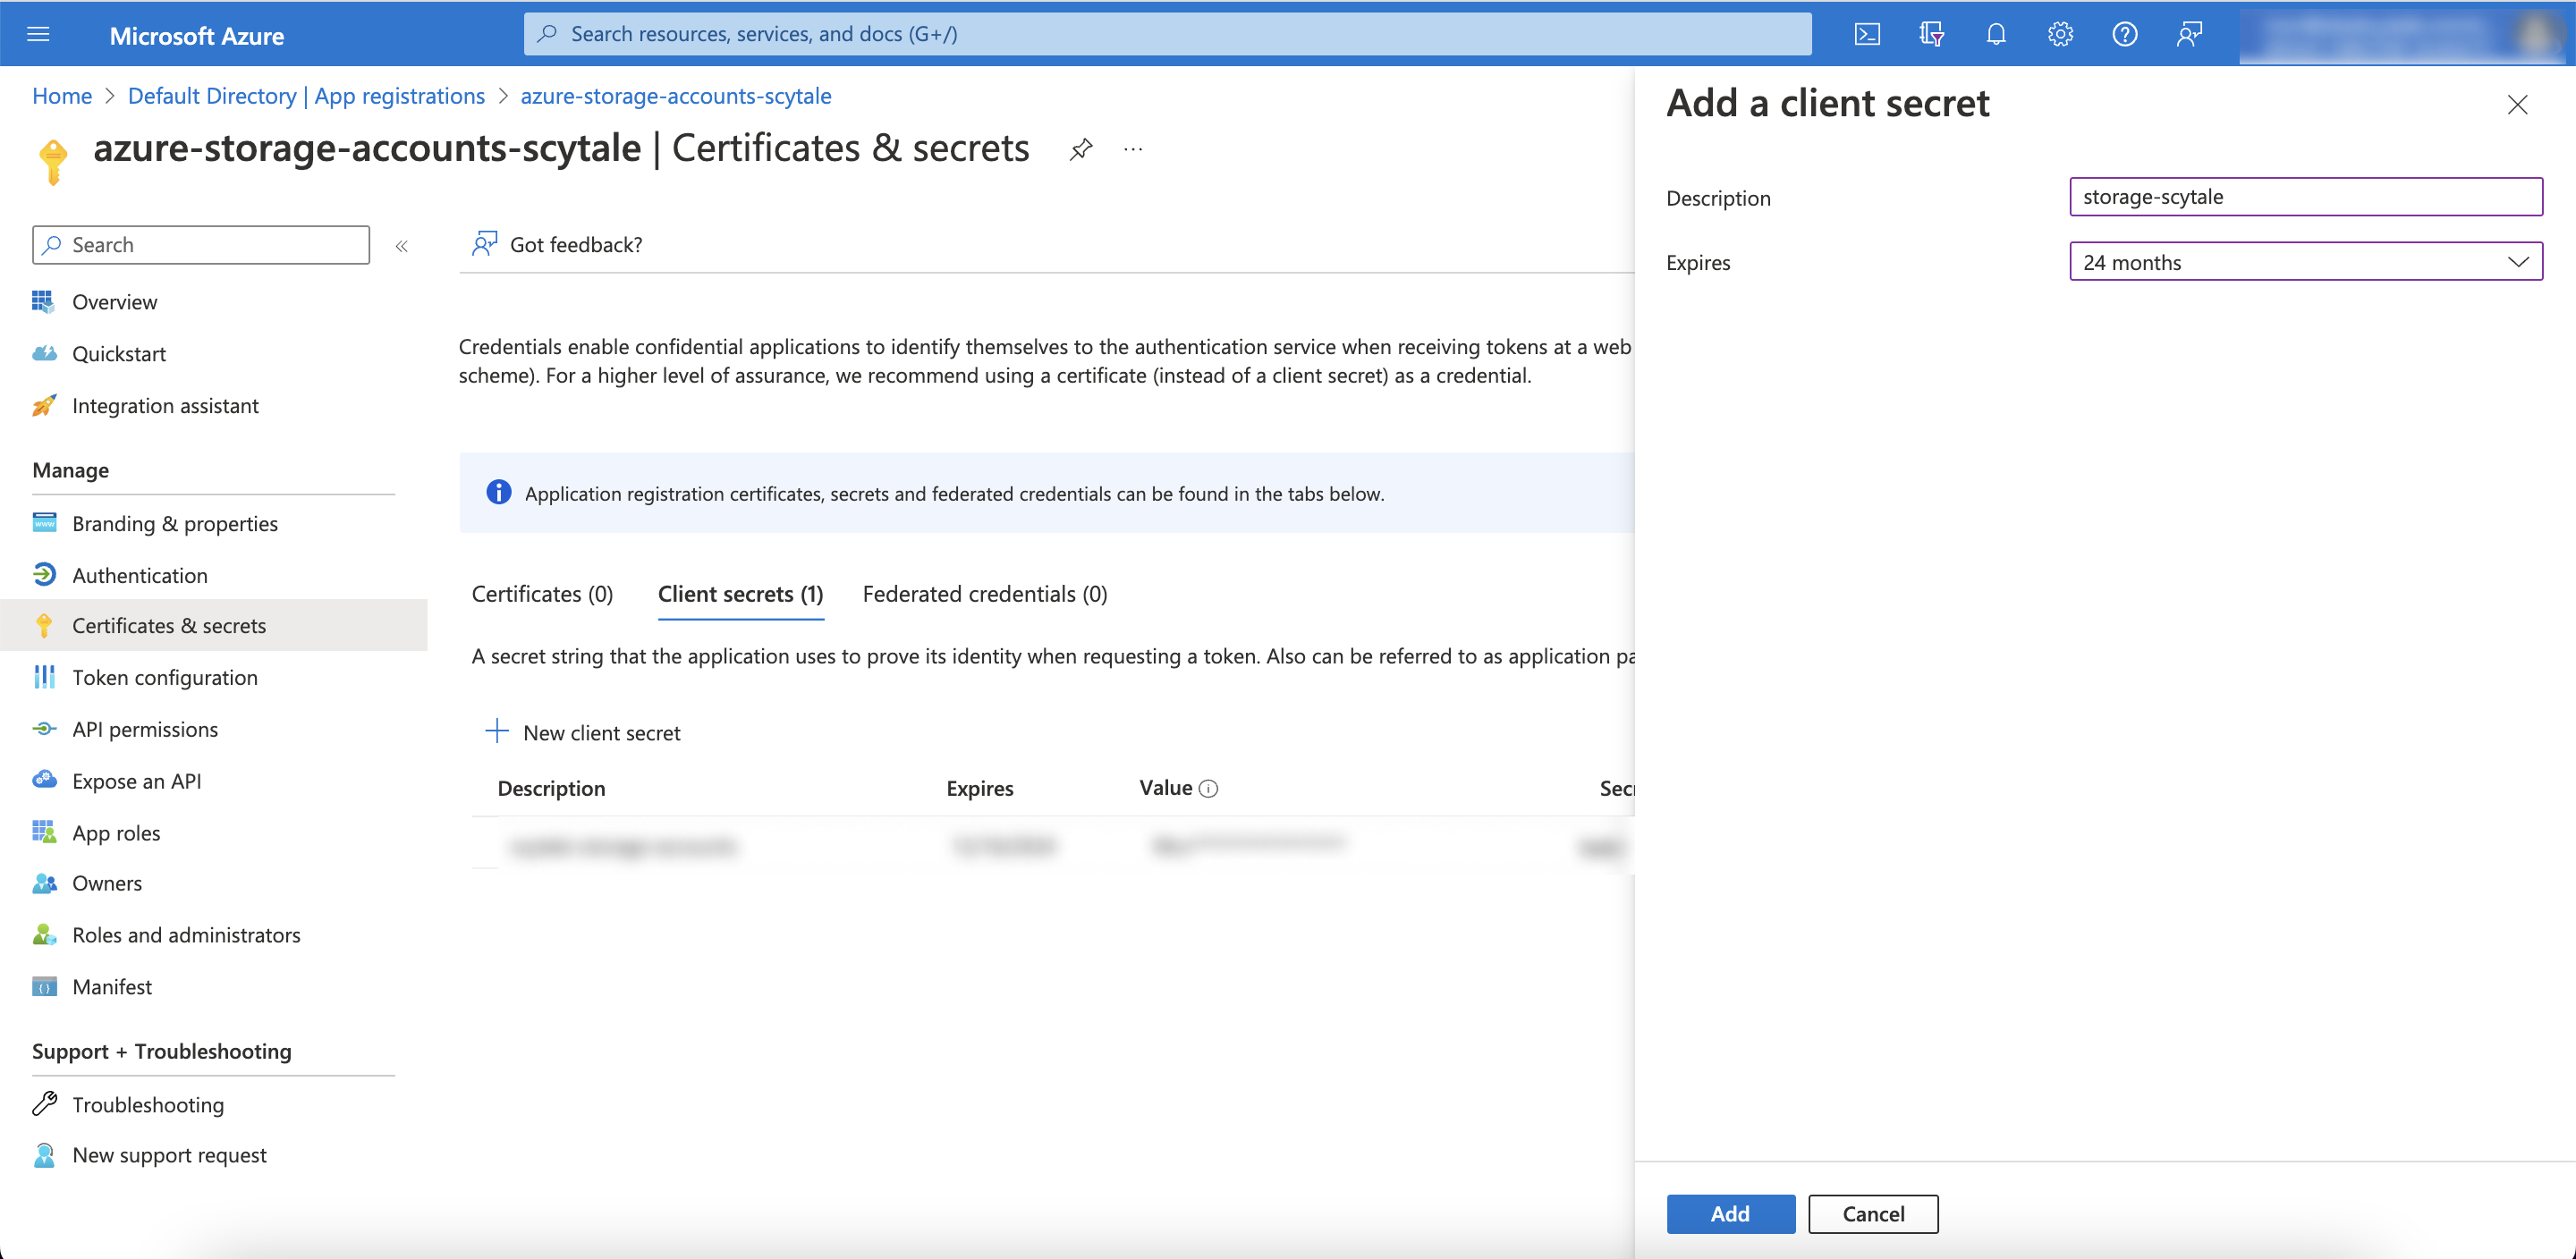Click the Quickstart cloud icon
The width and height of the screenshot is (2576, 1259).
coord(44,353)
